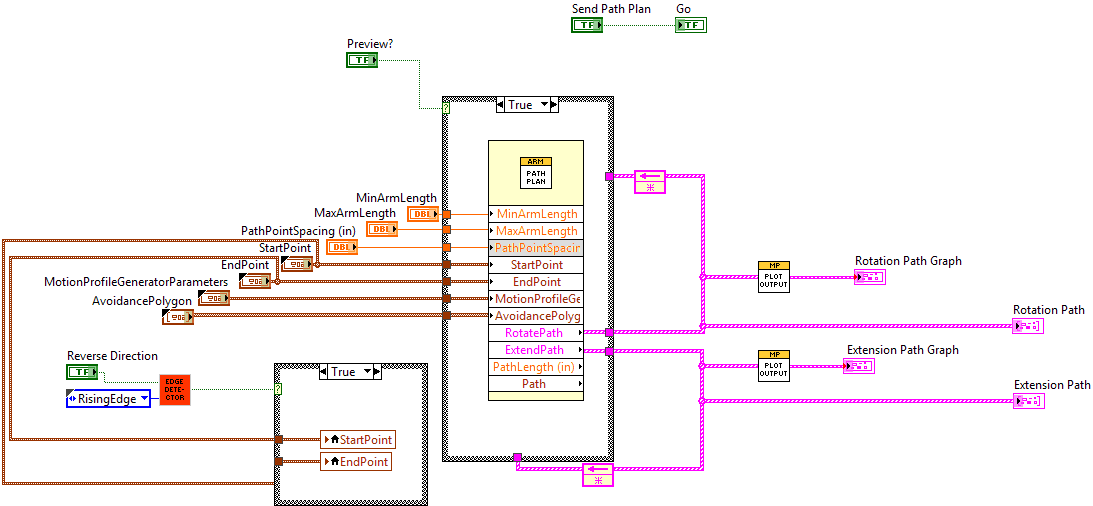Click the Go boolean indicator
Viewport: 1093px width, 506px height.
coord(690,25)
